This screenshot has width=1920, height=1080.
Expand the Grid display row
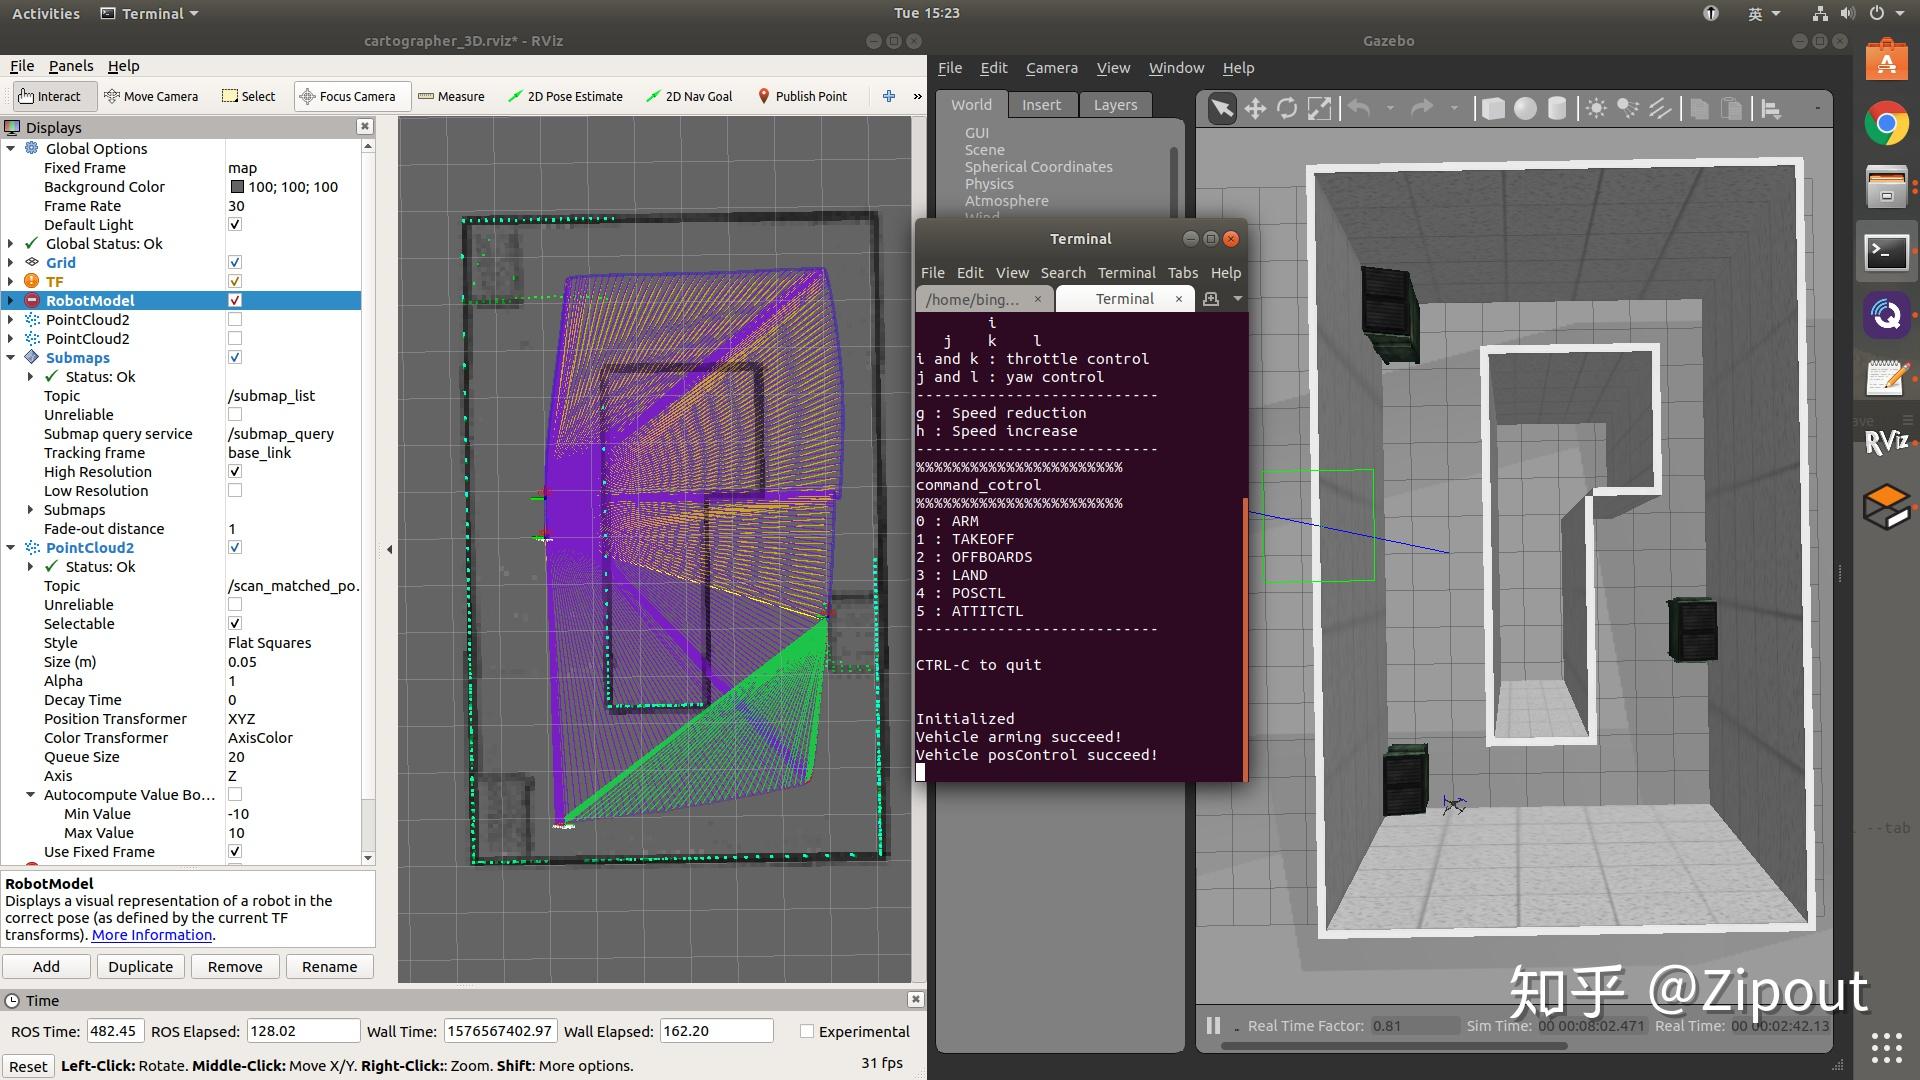[x=11, y=262]
